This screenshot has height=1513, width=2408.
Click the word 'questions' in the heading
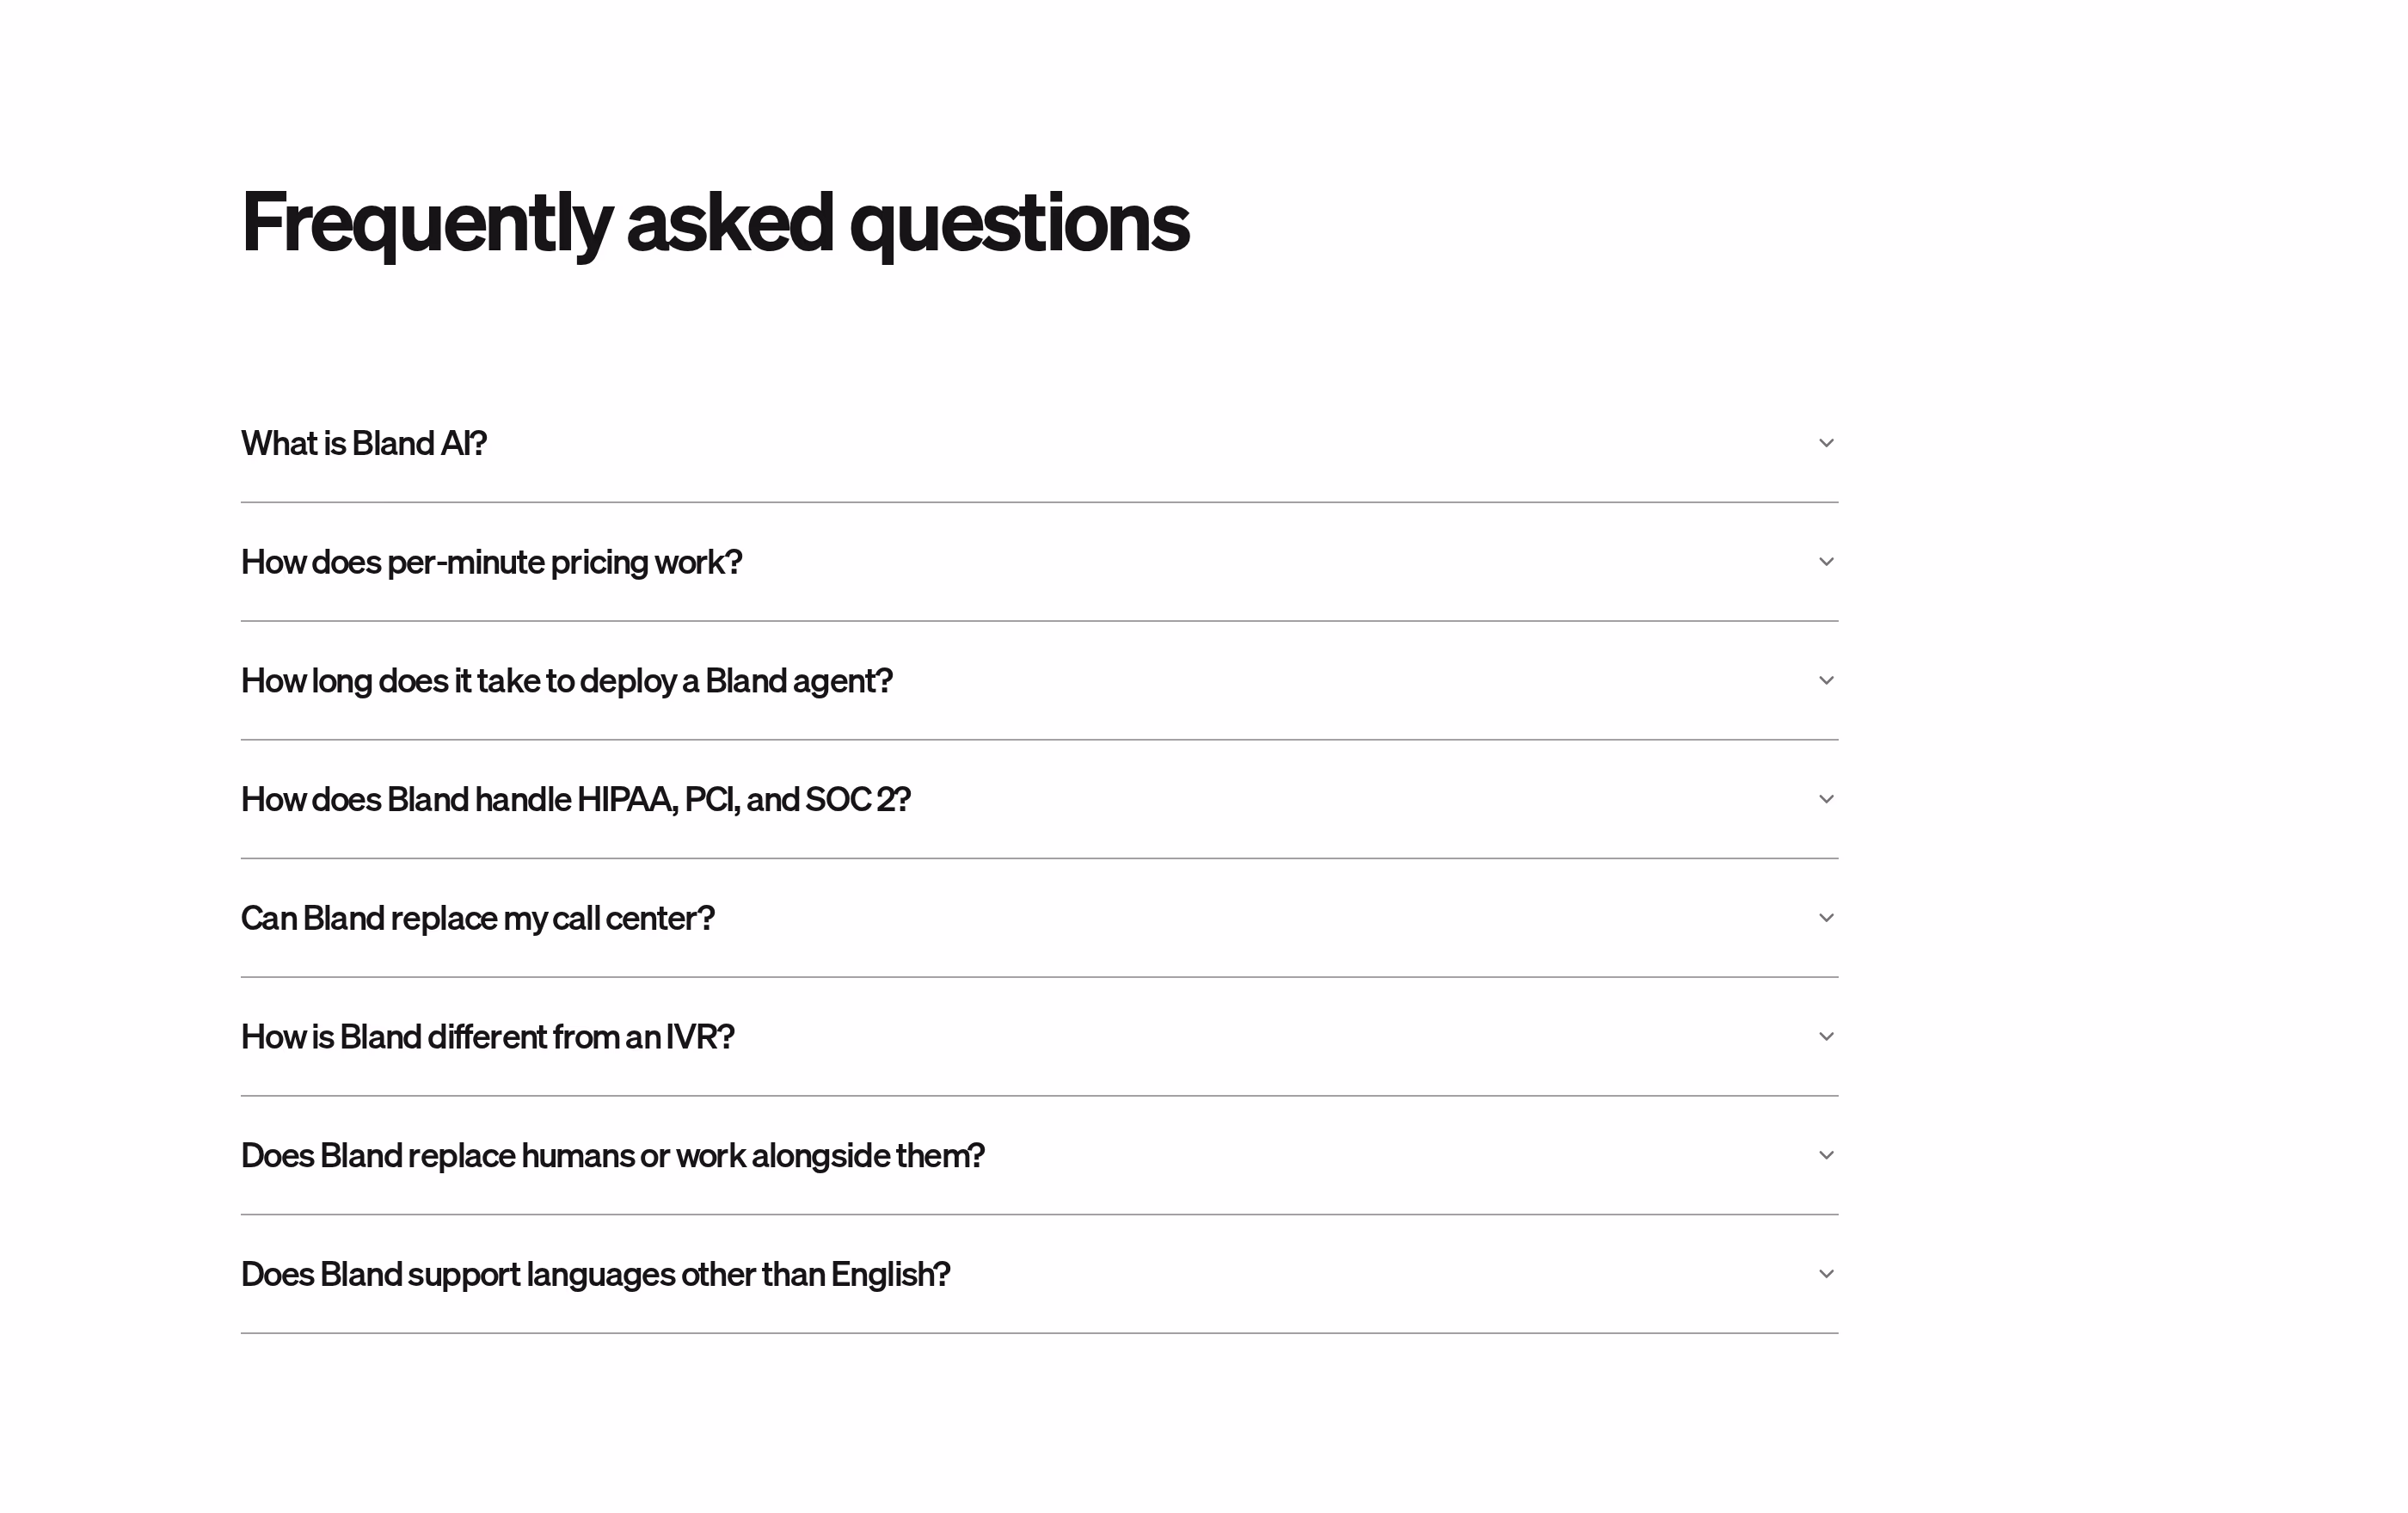[1020, 223]
